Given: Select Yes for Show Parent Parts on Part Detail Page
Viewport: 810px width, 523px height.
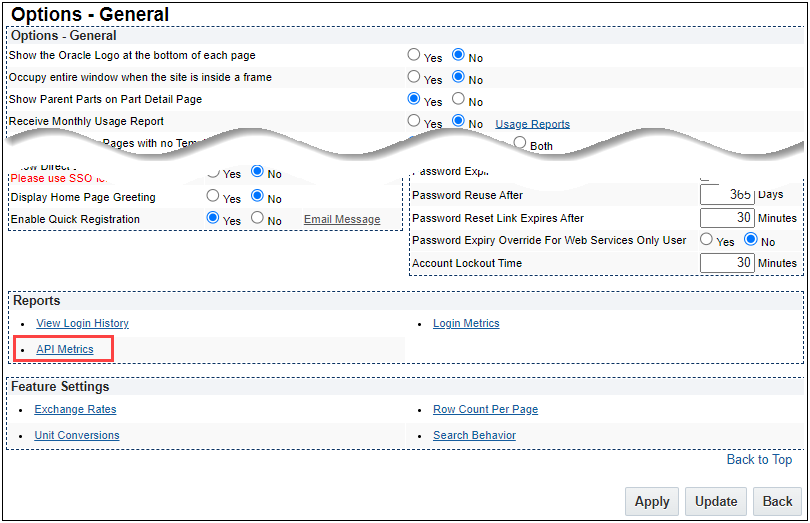Looking at the screenshot, I should (x=414, y=98).
